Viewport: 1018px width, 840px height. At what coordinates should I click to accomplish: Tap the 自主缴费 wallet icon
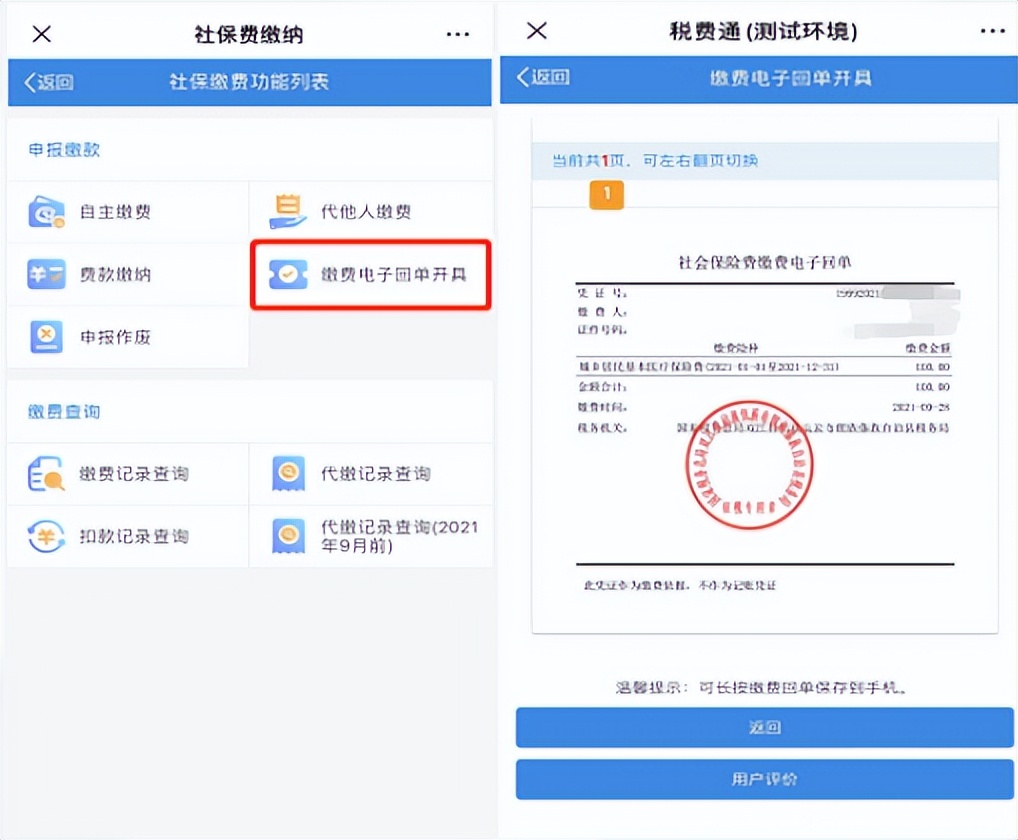[x=46, y=212]
